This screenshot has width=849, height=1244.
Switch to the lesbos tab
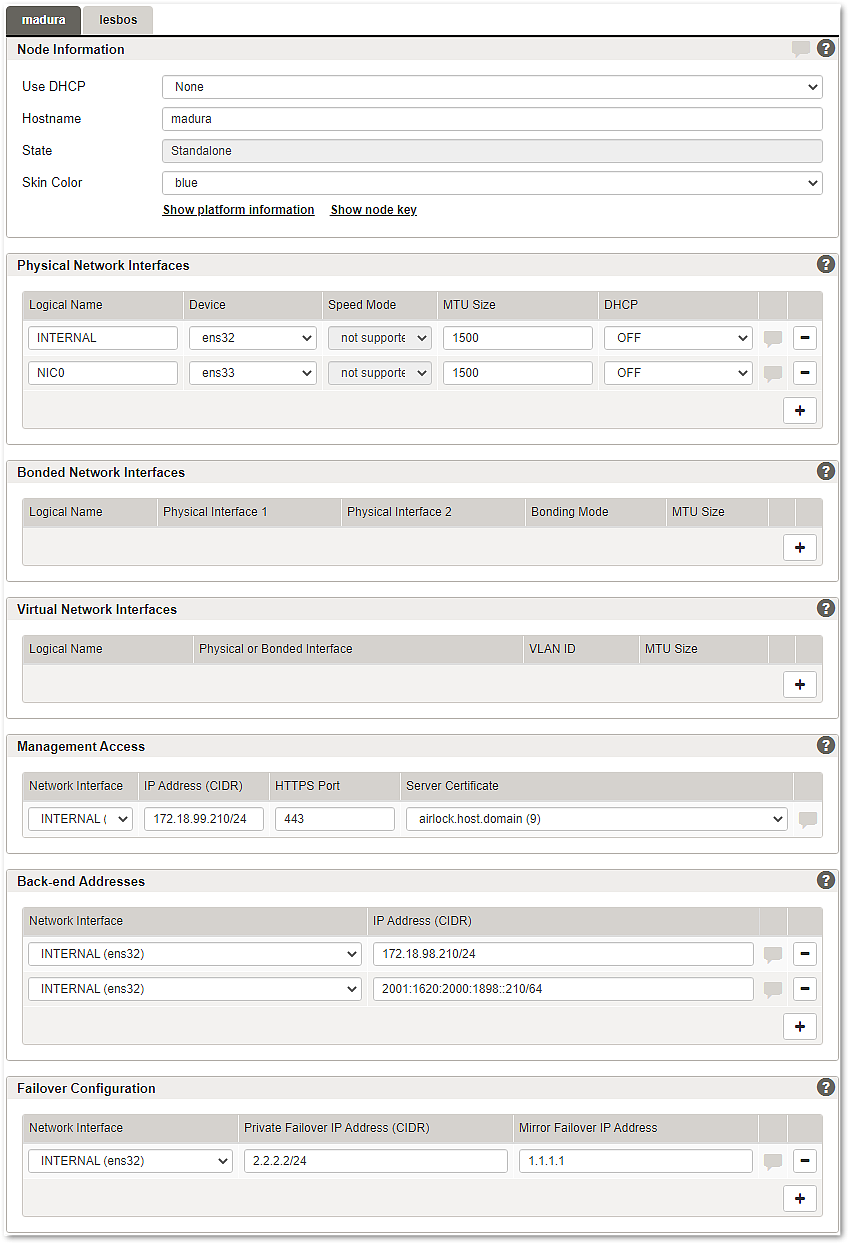[x=118, y=20]
